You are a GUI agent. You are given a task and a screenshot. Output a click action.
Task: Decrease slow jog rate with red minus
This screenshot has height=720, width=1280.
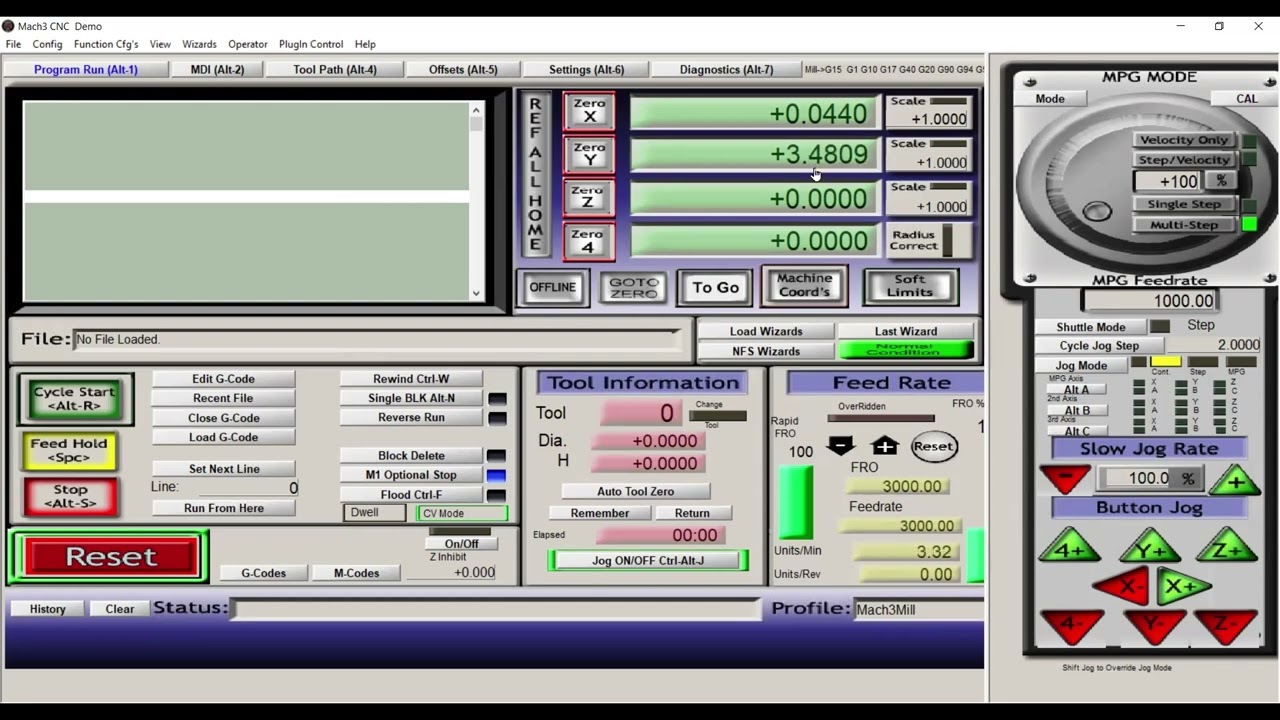click(x=1065, y=480)
